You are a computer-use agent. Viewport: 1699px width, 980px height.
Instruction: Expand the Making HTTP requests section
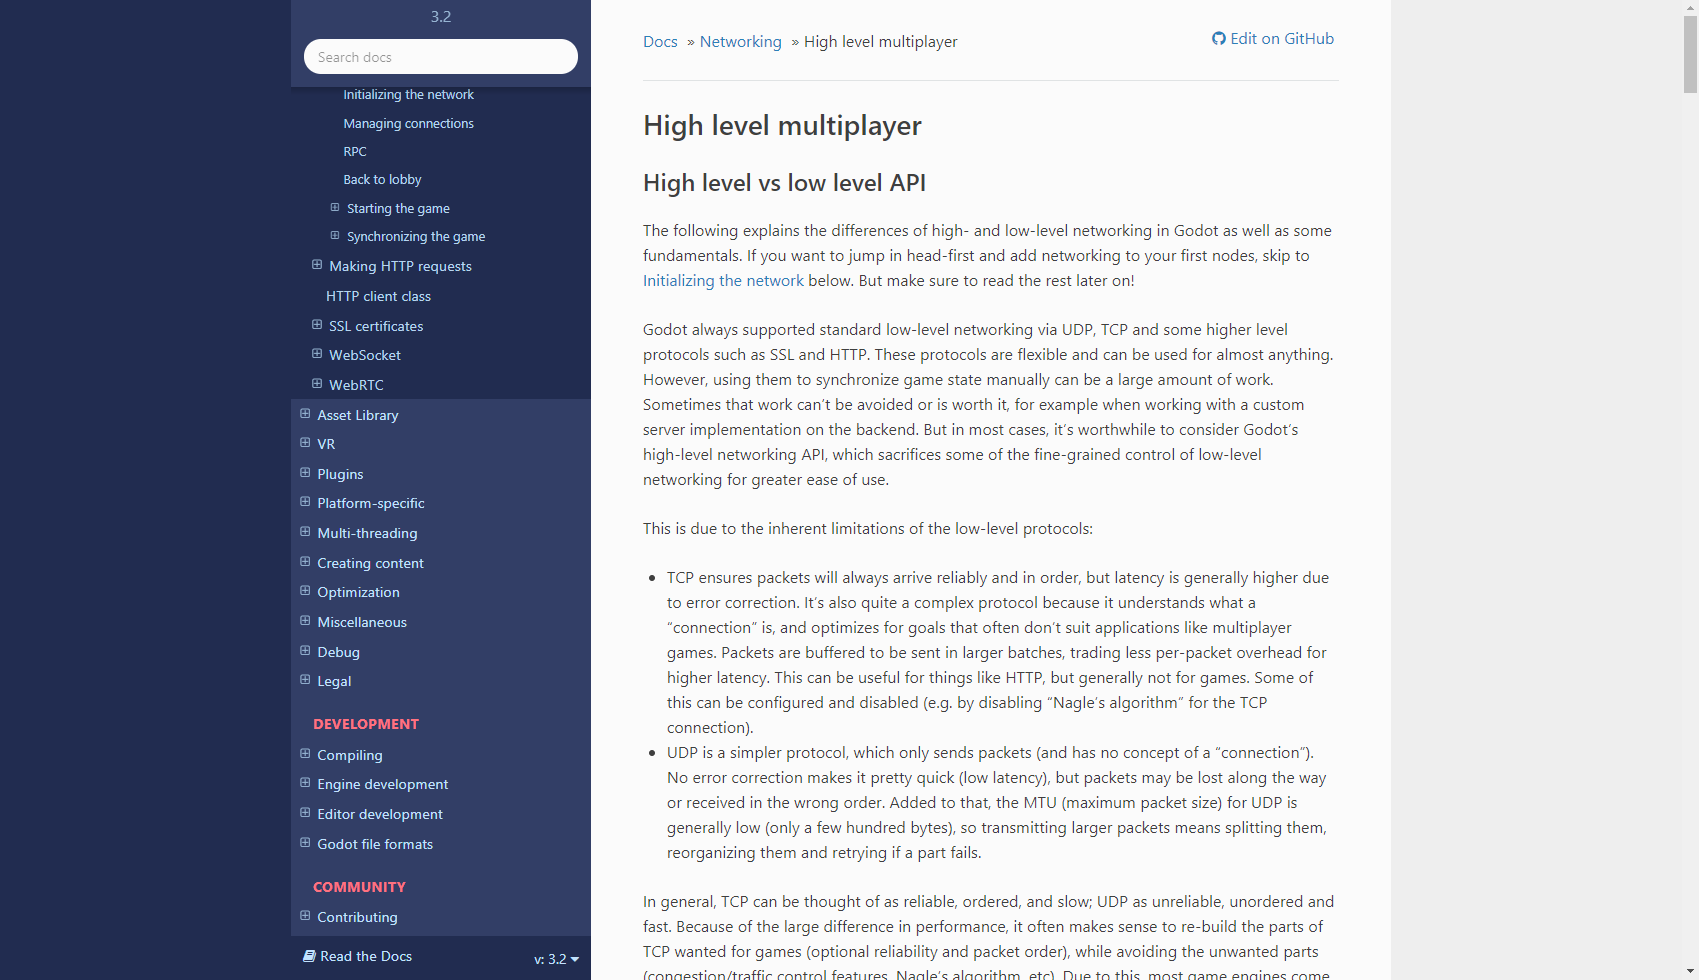[317, 265]
